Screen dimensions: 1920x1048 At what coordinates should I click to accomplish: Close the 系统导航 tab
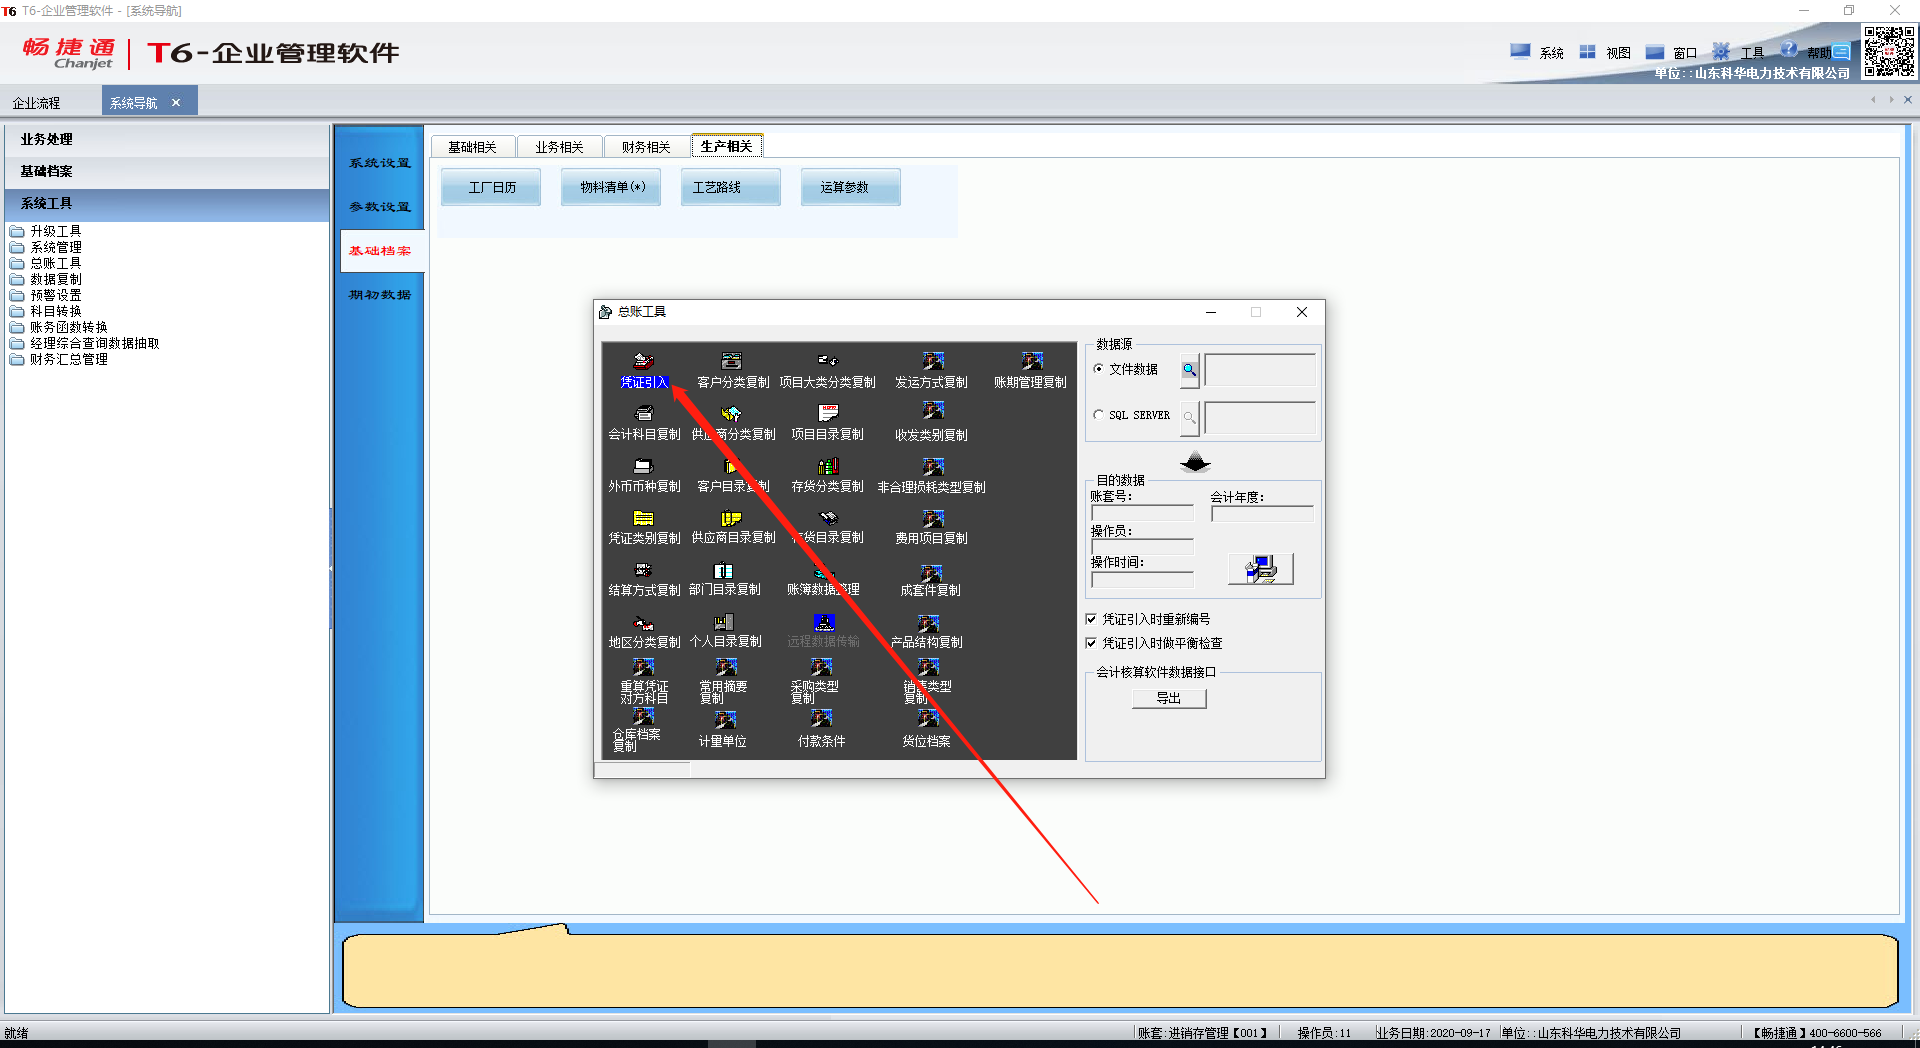[176, 102]
